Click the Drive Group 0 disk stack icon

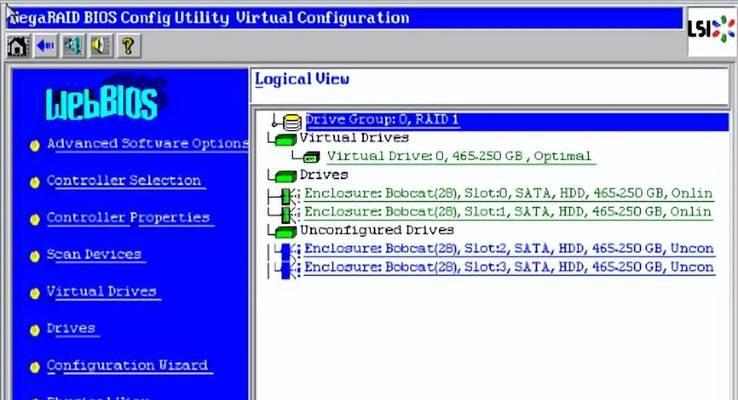tap(292, 122)
